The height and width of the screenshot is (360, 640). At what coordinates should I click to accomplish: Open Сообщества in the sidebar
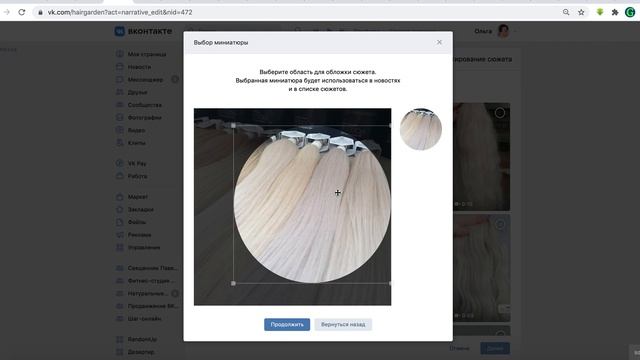tap(144, 105)
